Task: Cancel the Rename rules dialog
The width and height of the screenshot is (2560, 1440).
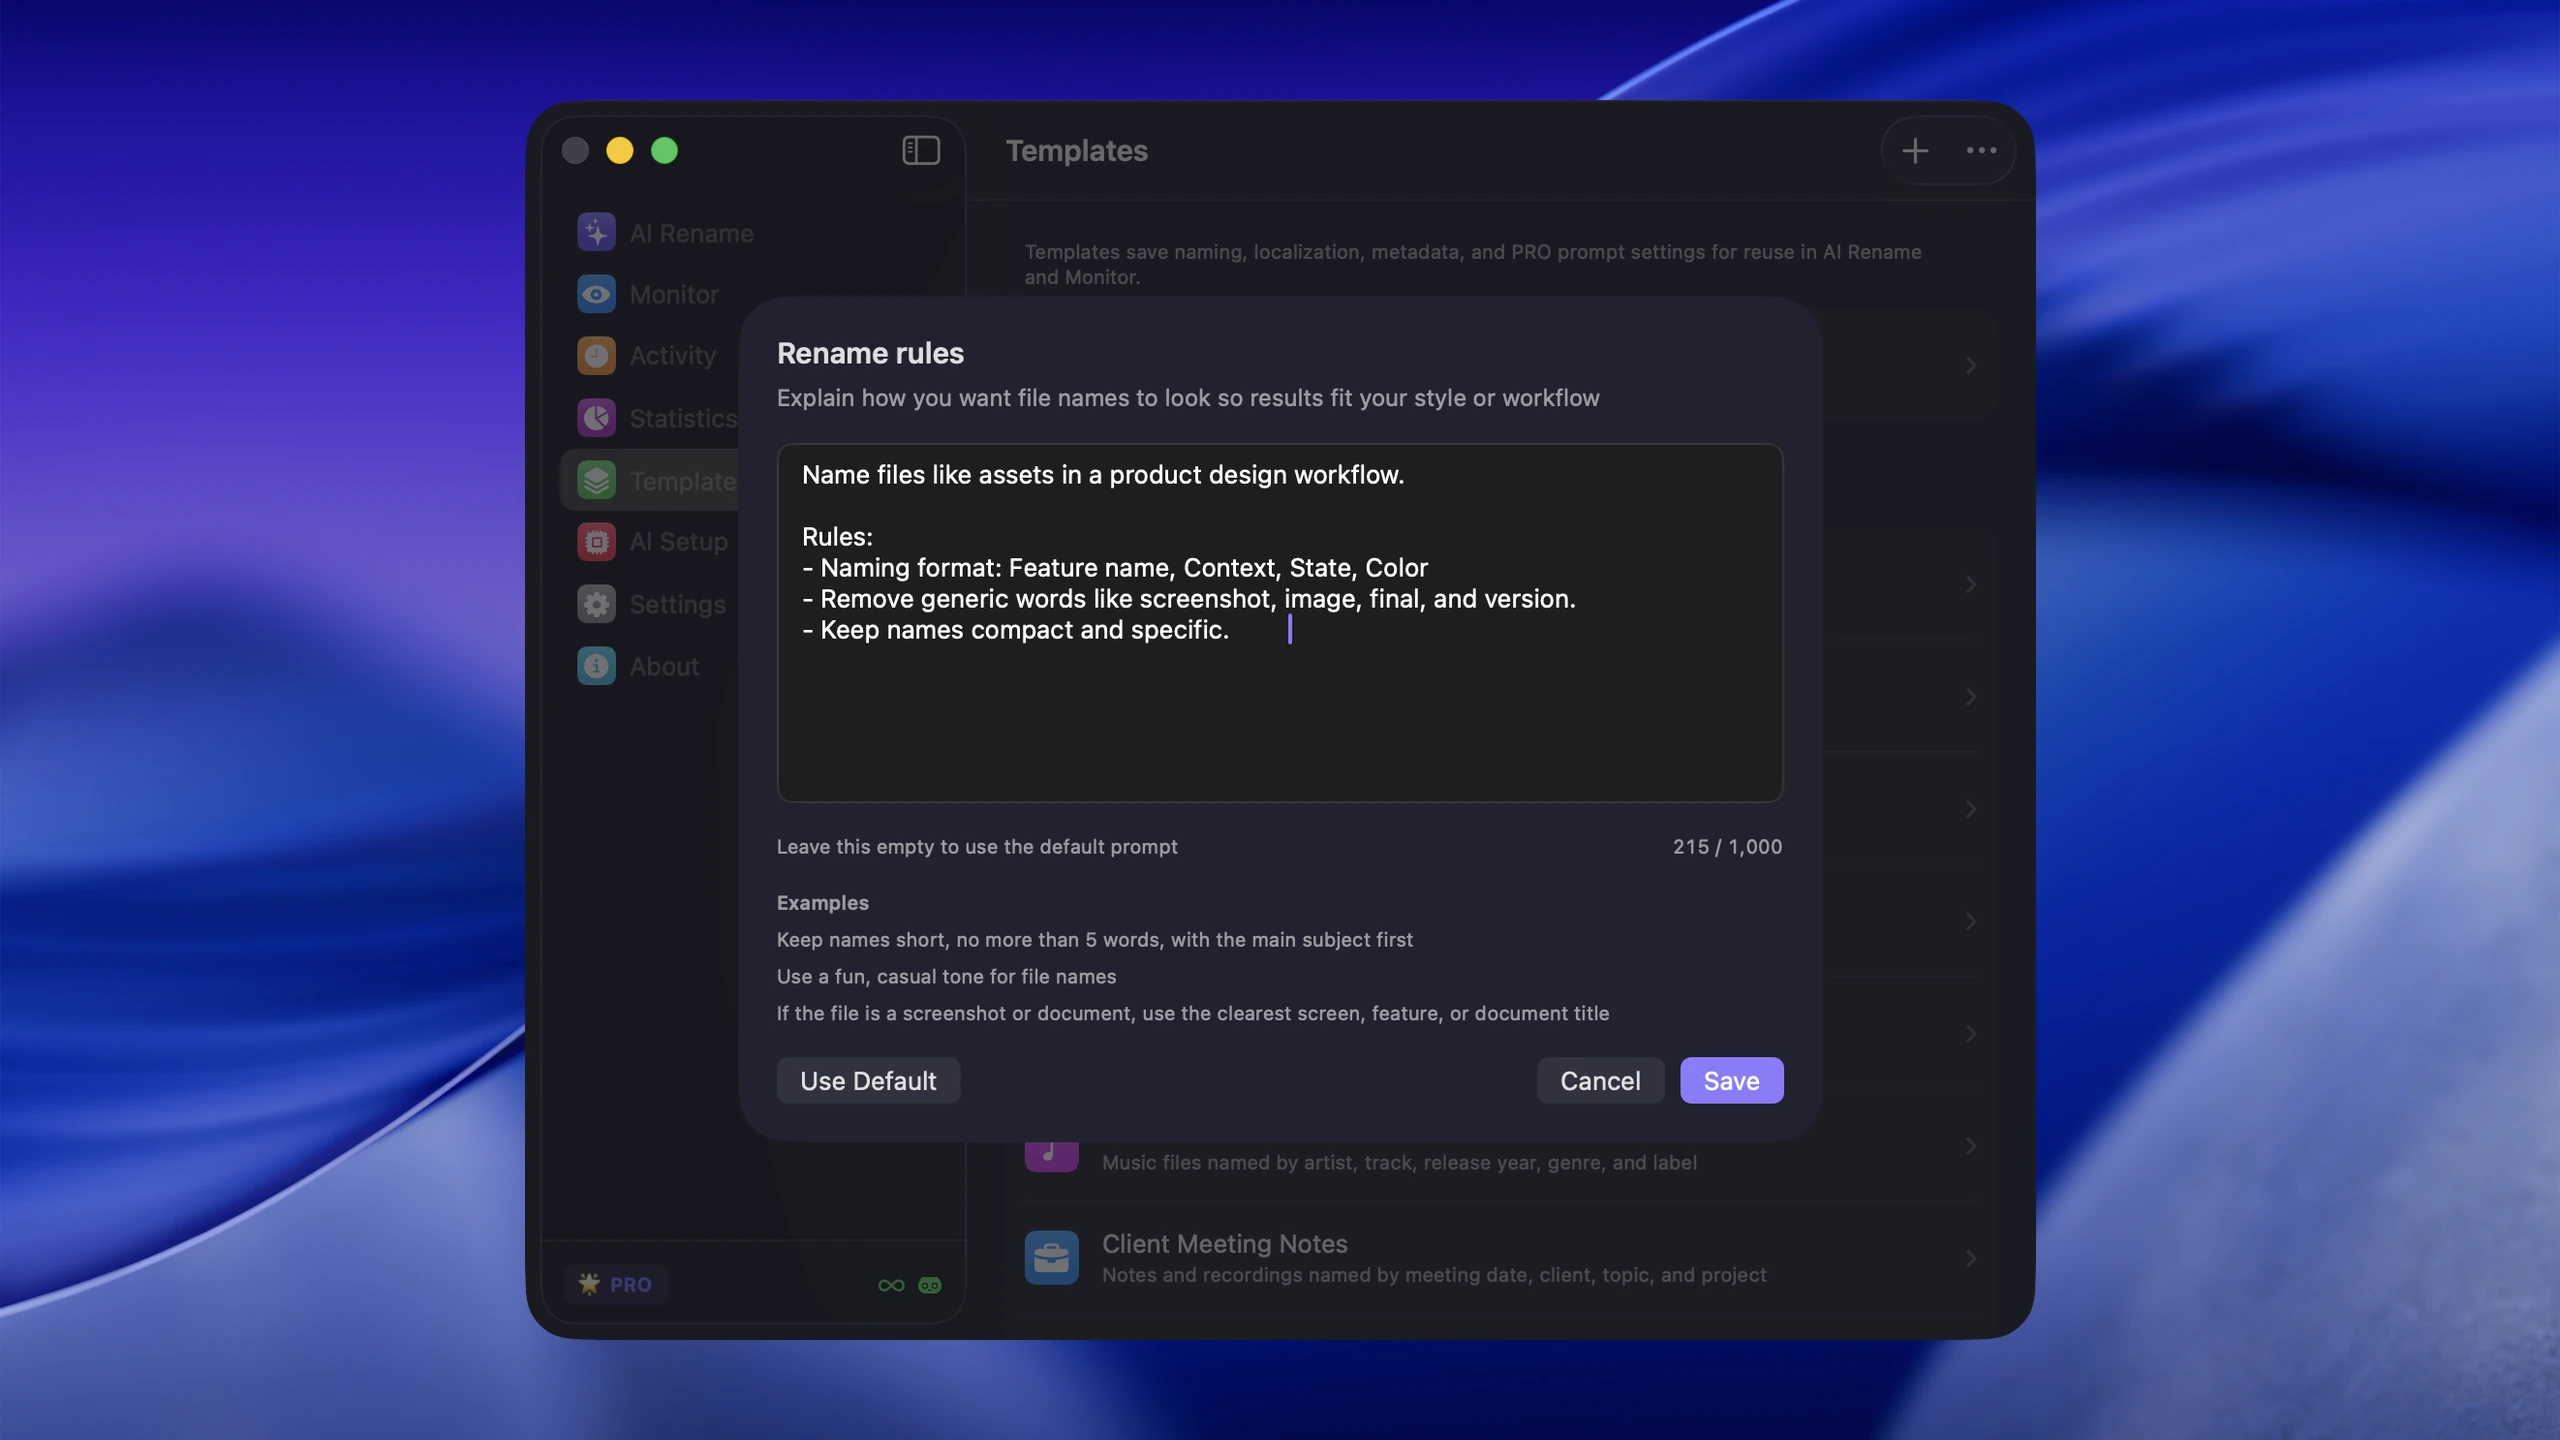Action: point(1600,1080)
